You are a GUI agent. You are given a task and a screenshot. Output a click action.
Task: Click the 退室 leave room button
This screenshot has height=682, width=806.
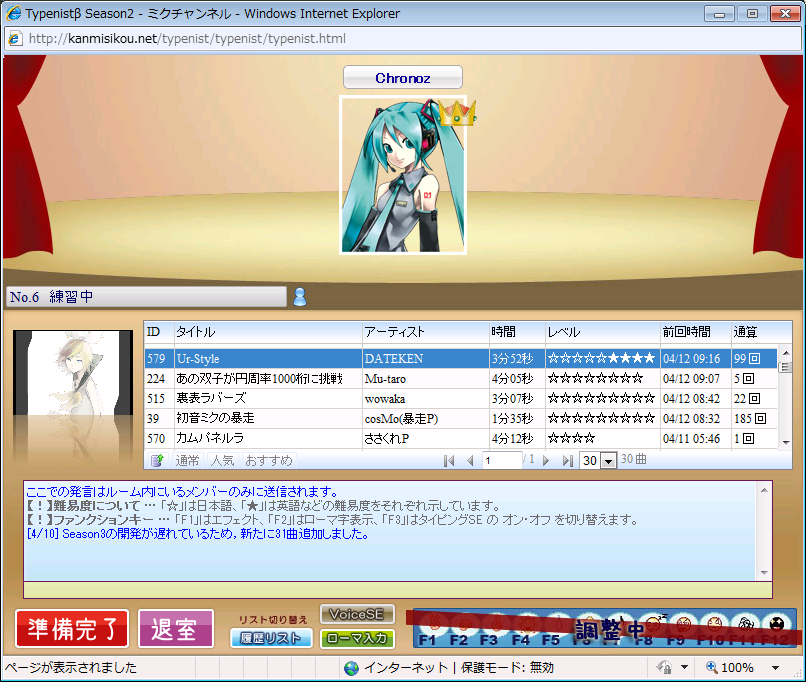[176, 629]
